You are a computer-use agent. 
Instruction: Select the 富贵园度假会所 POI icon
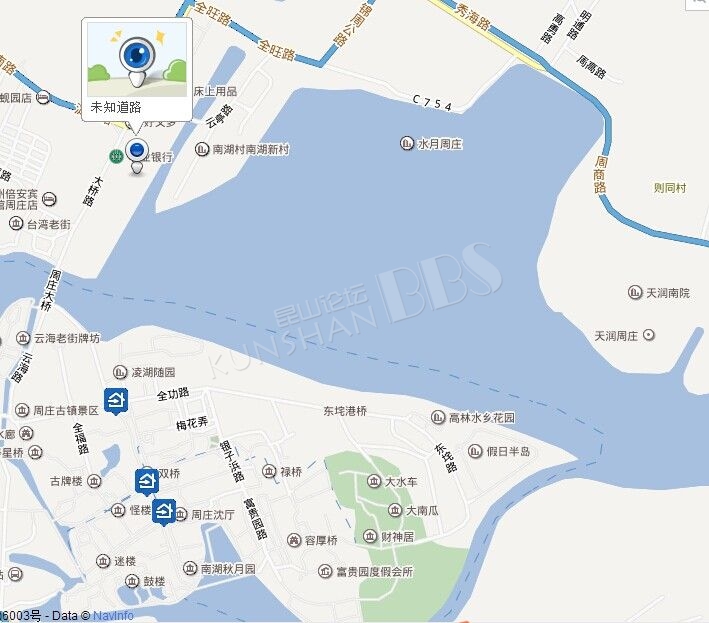coord(325,571)
